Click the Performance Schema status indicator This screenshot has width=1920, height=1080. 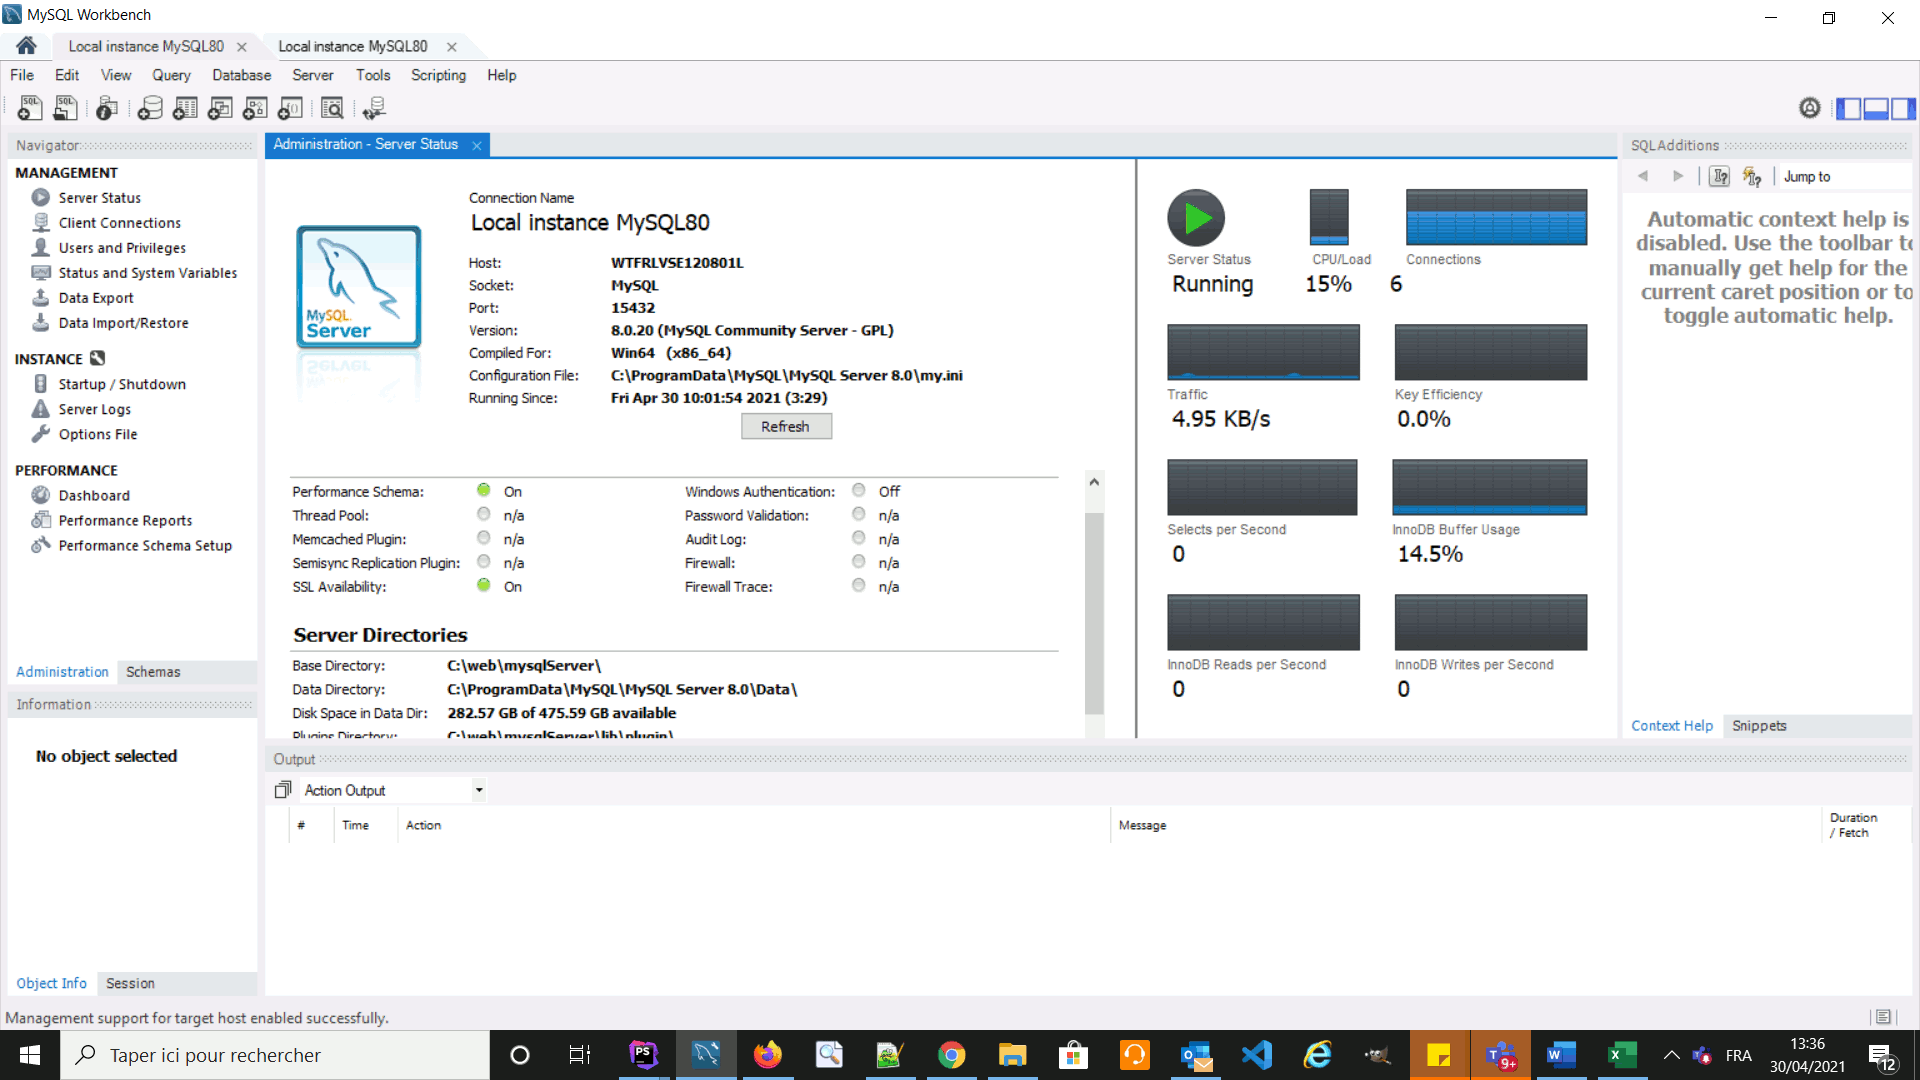tap(484, 490)
